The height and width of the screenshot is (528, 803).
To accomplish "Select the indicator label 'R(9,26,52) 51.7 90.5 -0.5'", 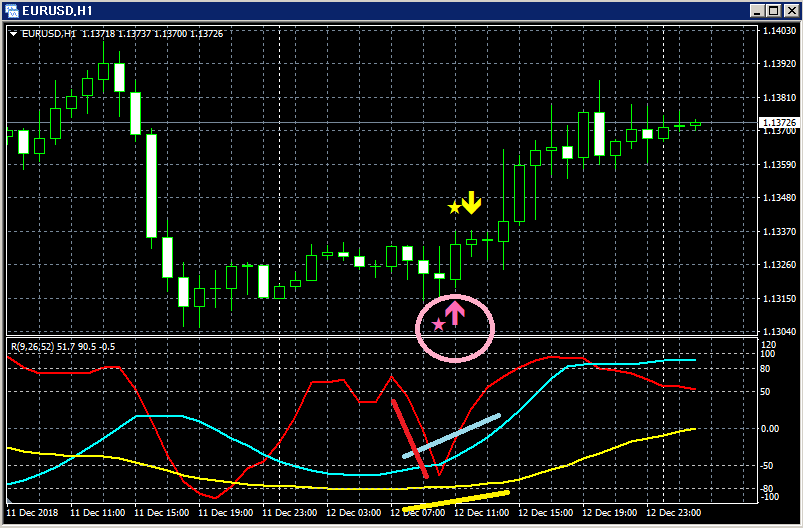I will tap(63, 347).
